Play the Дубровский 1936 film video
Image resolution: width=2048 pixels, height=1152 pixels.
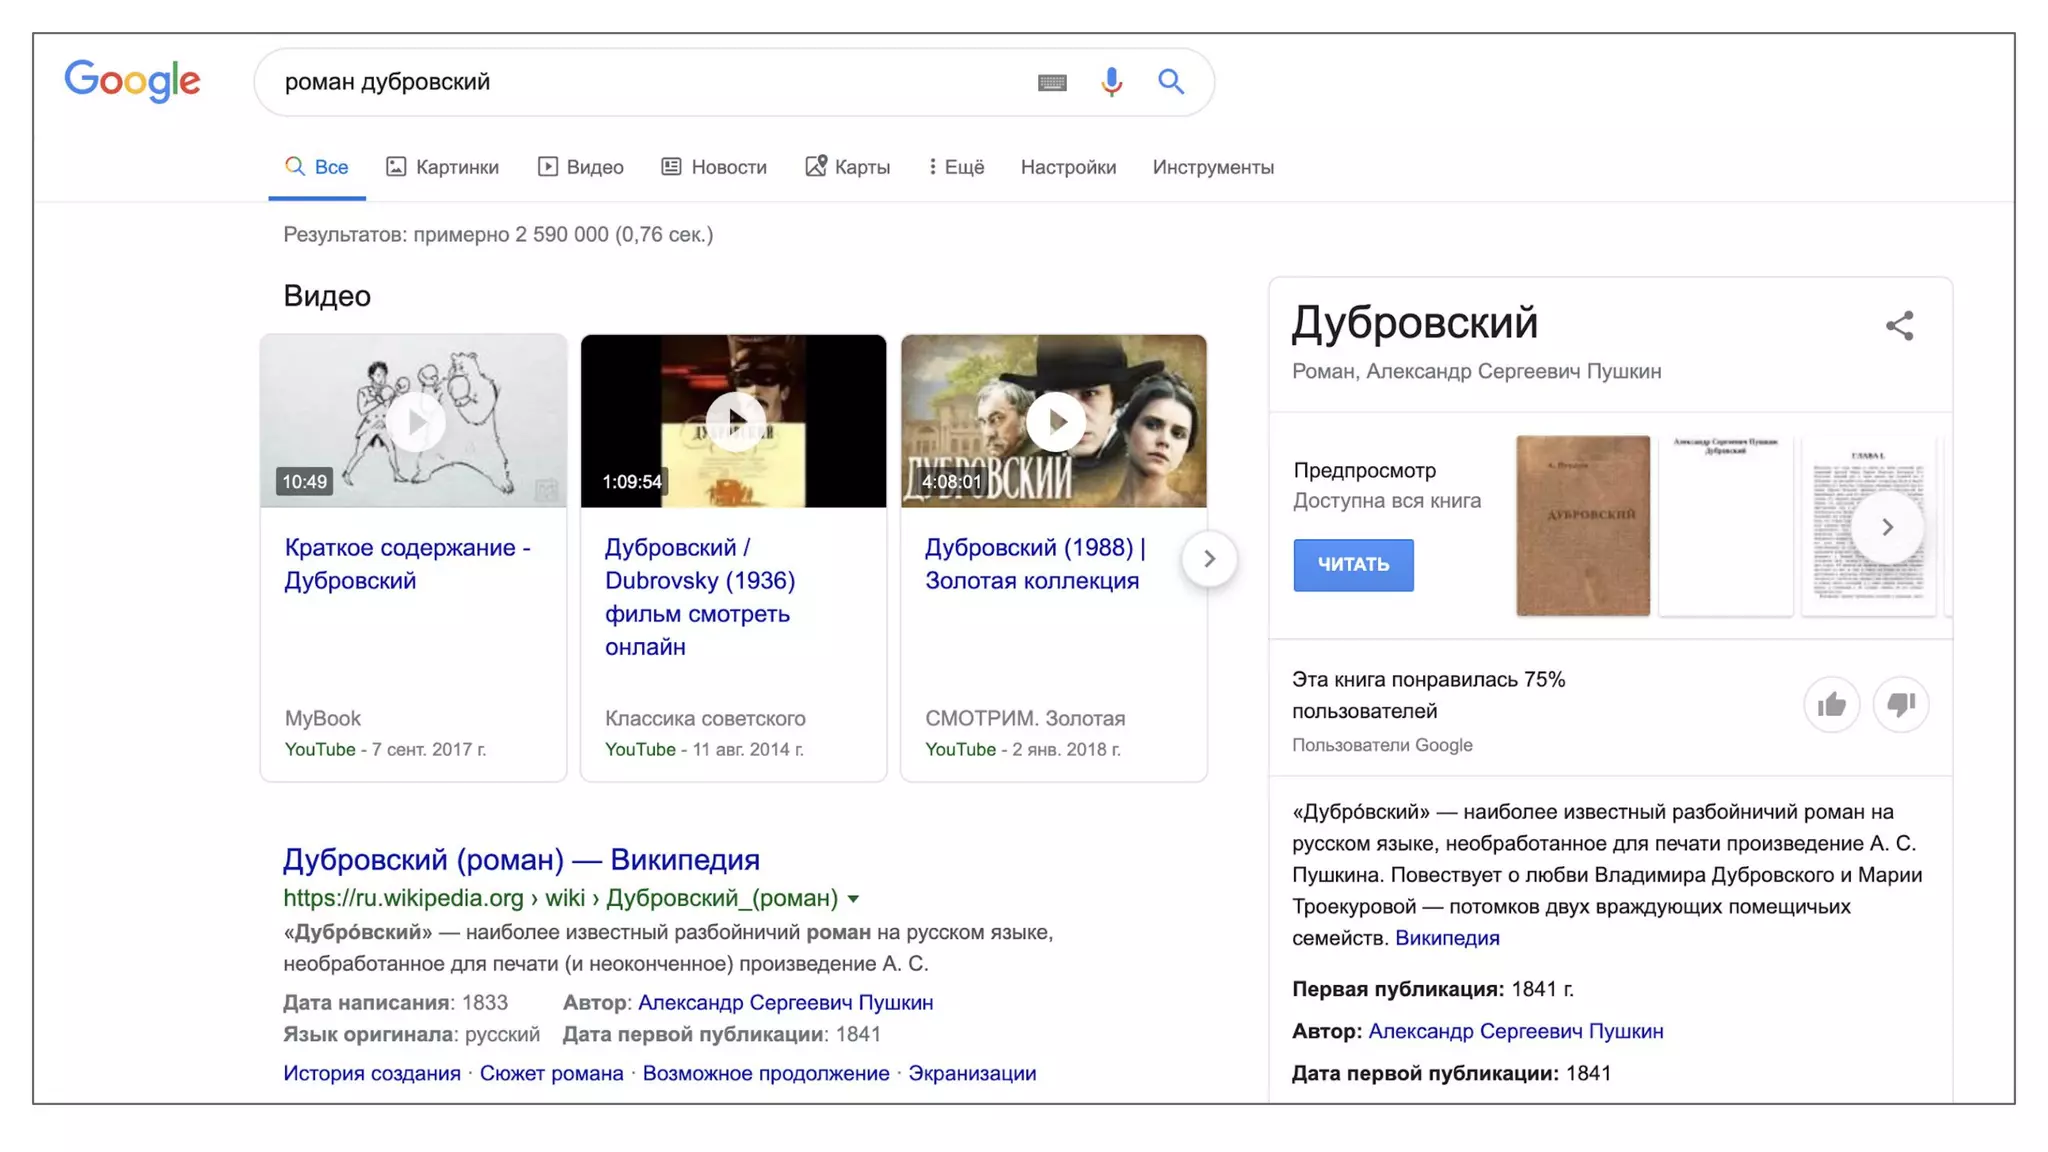click(733, 422)
